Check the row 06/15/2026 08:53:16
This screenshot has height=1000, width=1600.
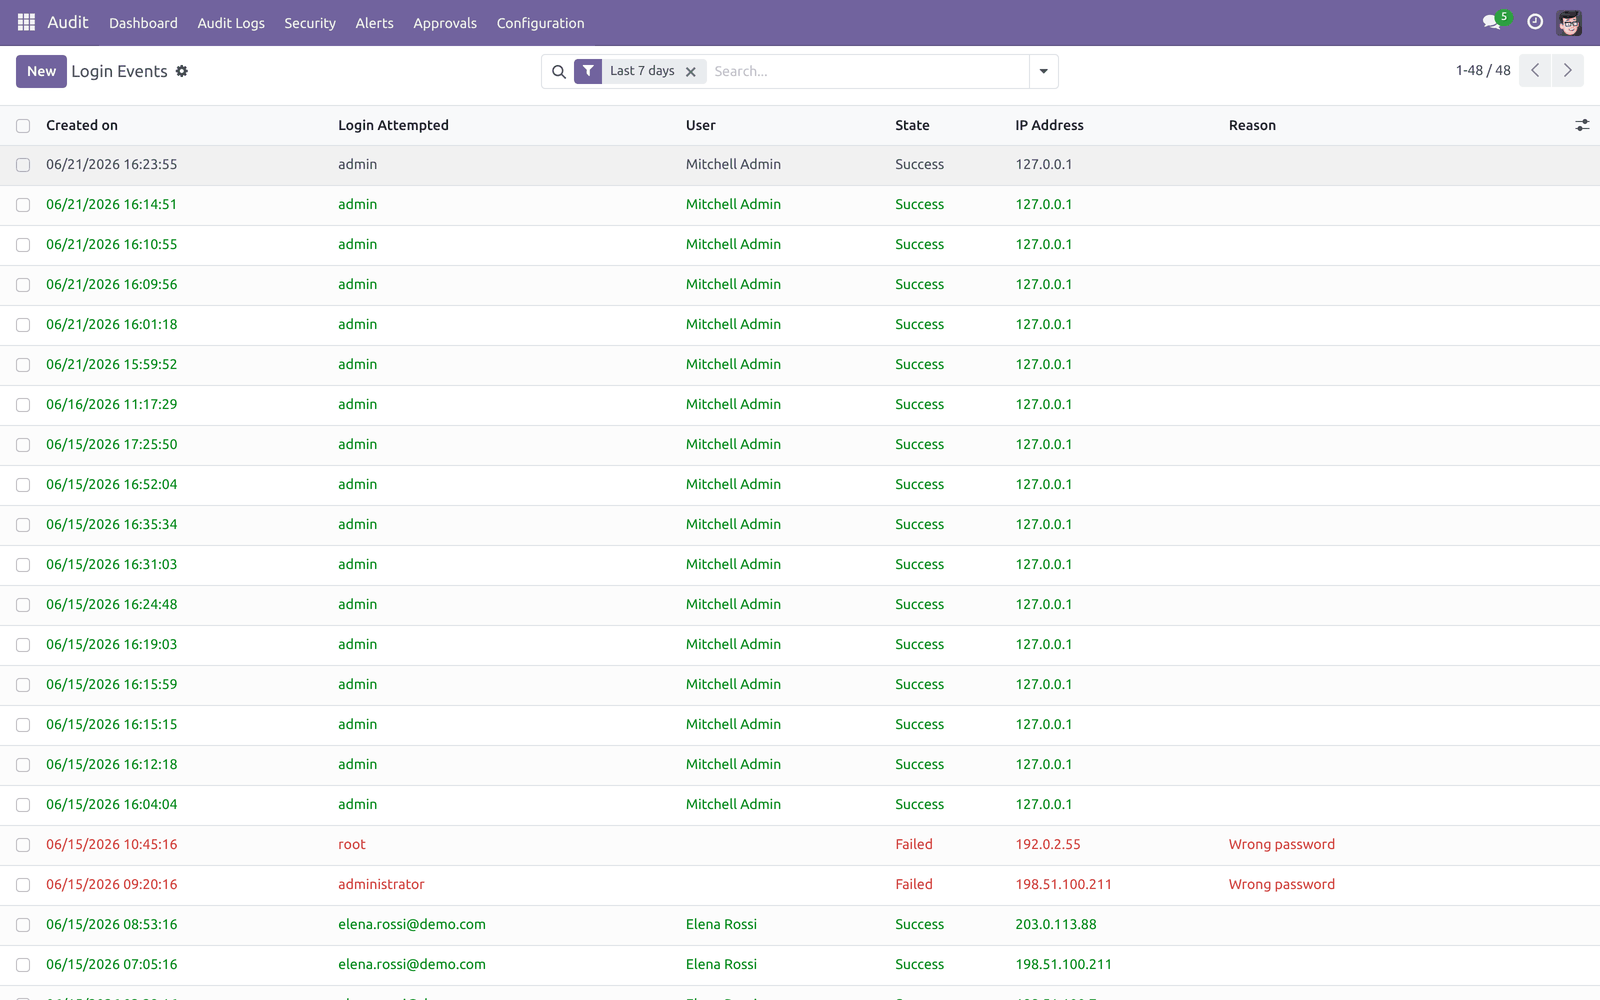[x=23, y=925]
